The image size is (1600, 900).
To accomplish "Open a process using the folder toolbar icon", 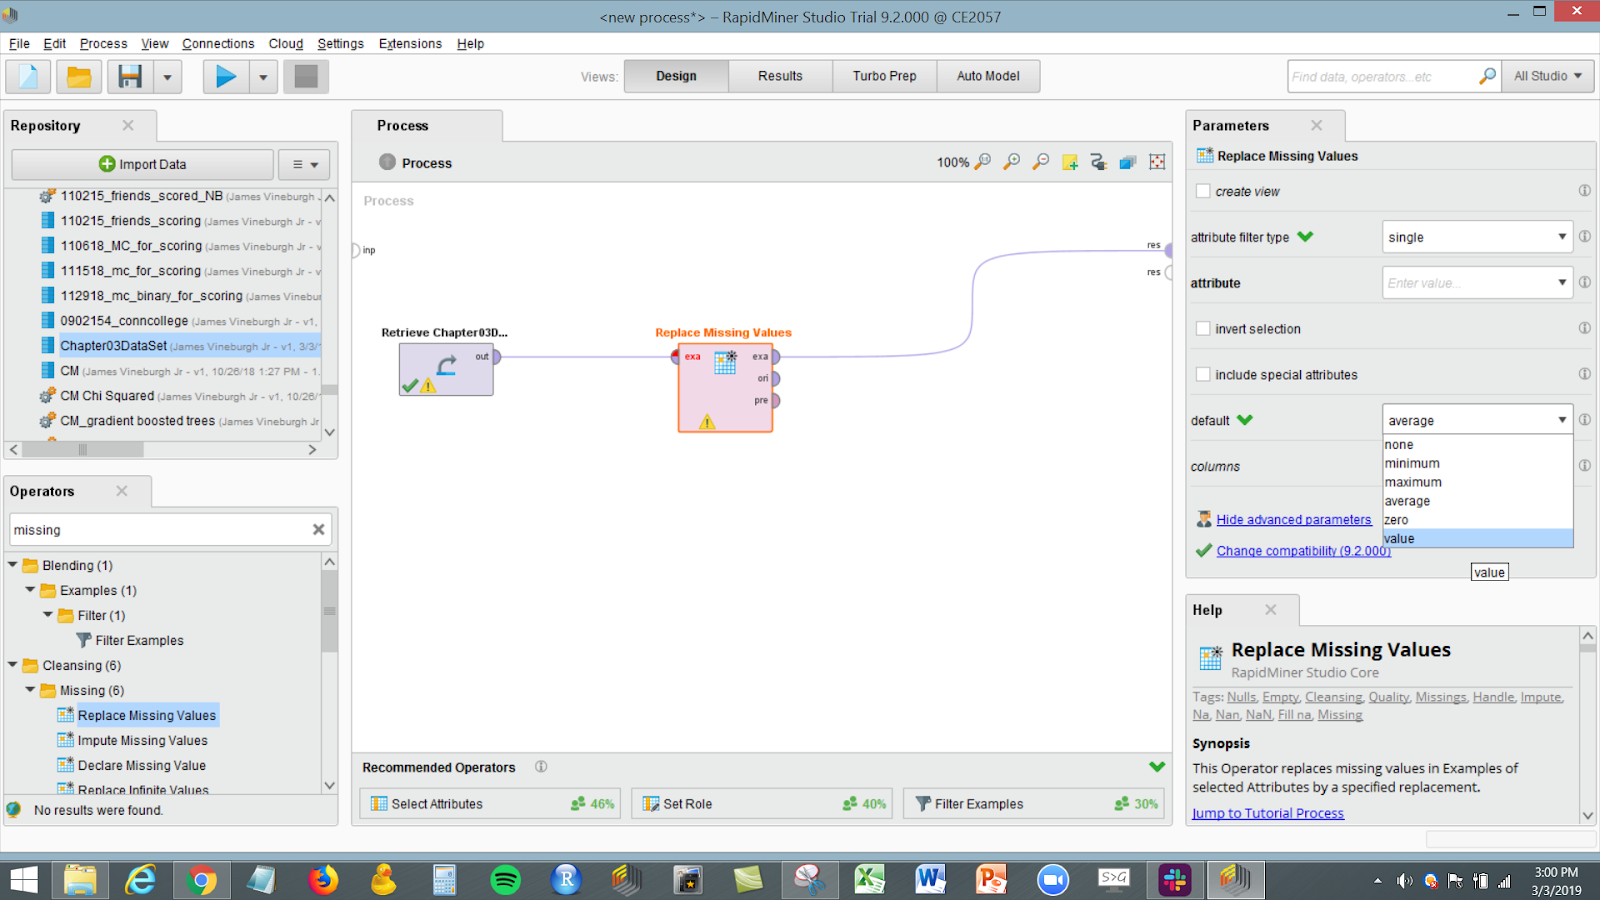I will click(79, 76).
